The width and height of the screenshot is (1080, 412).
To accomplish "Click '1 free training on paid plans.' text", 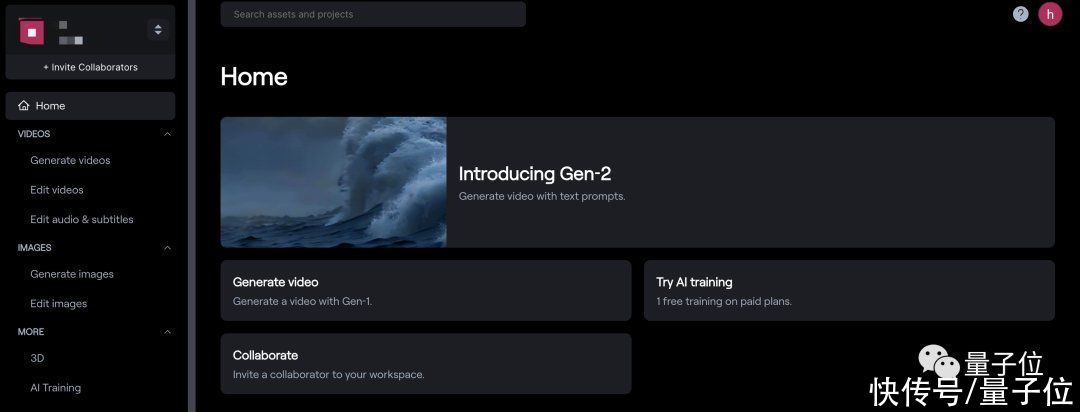I will point(724,301).
